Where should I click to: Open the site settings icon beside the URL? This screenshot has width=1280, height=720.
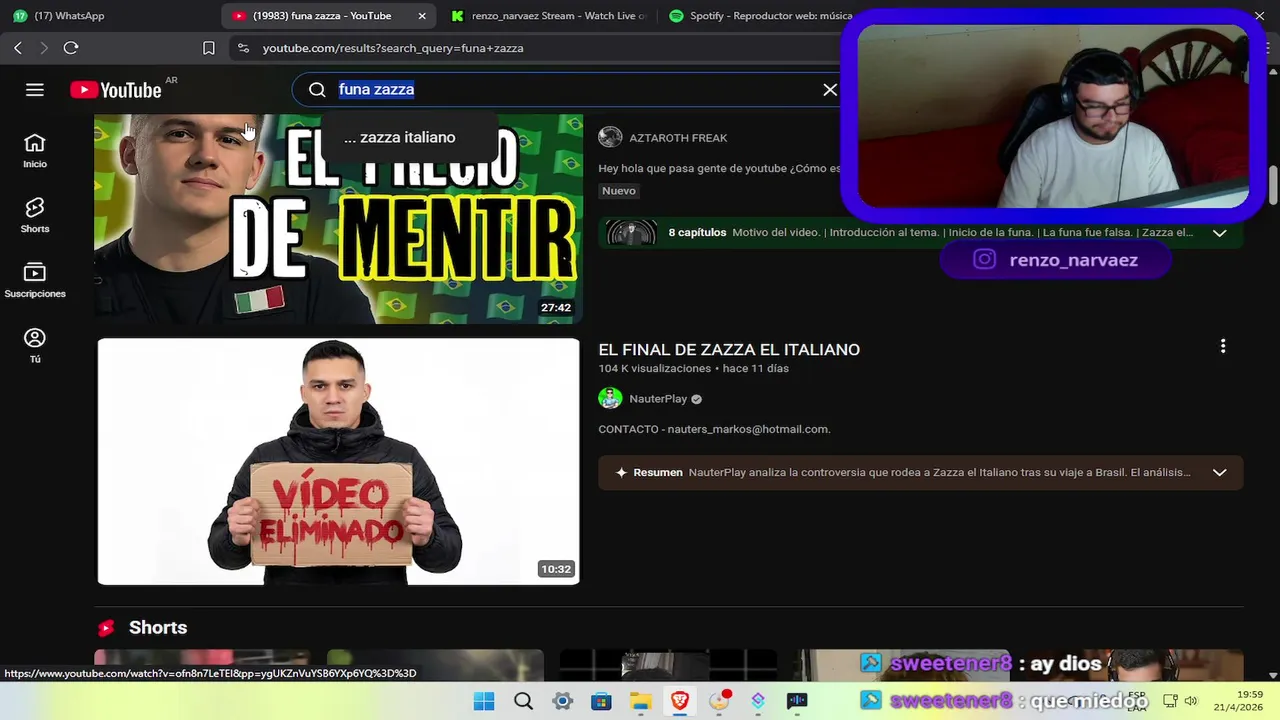242,48
